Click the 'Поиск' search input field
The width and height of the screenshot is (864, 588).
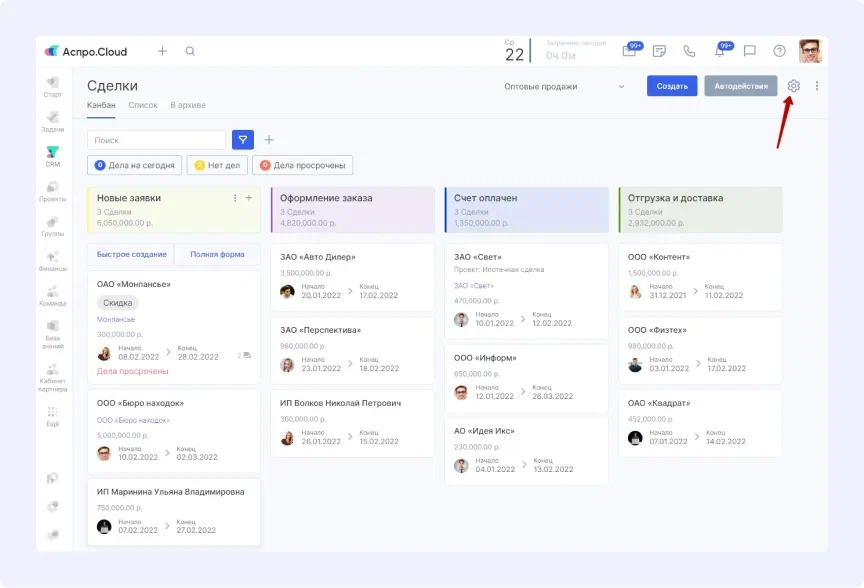point(156,140)
